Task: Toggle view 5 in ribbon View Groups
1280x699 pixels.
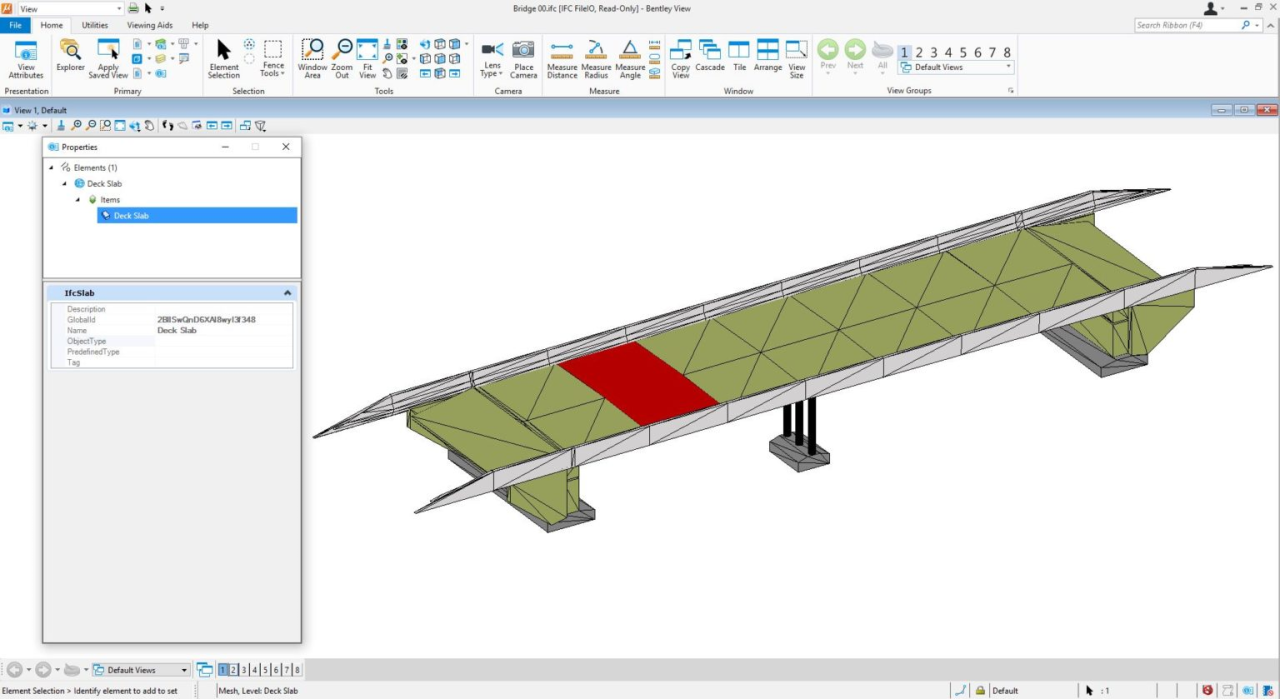Action: point(963,52)
